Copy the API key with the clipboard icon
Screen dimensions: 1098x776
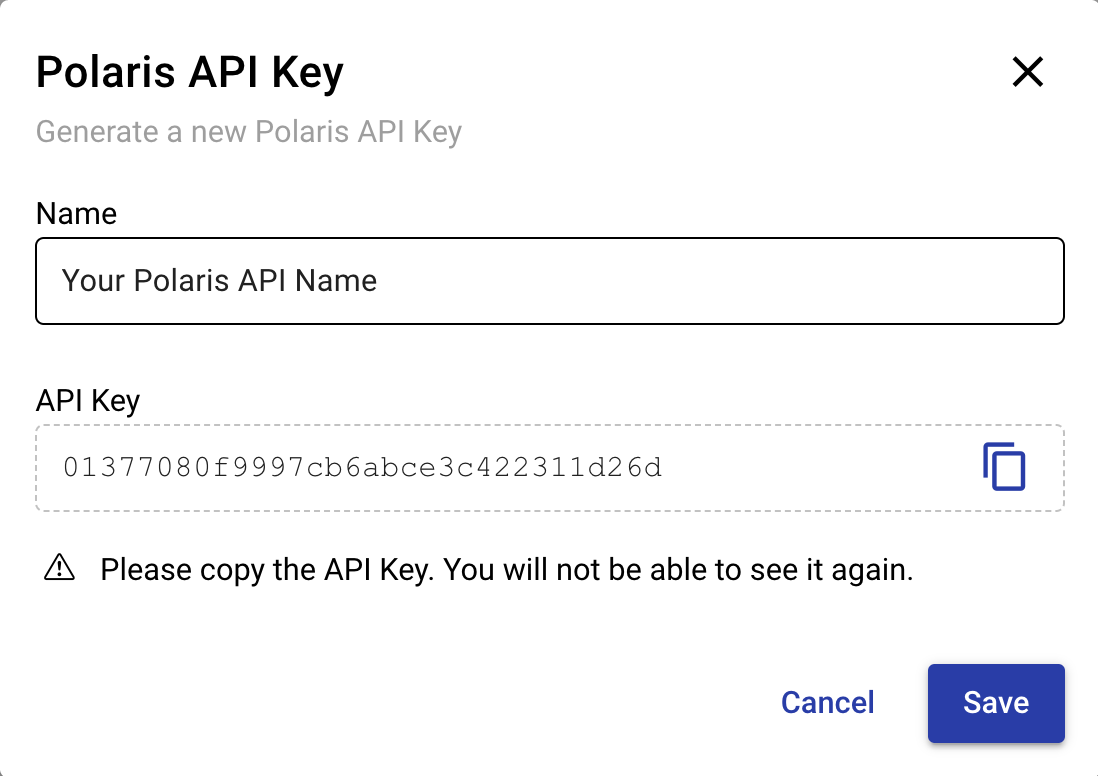[x=1004, y=466]
